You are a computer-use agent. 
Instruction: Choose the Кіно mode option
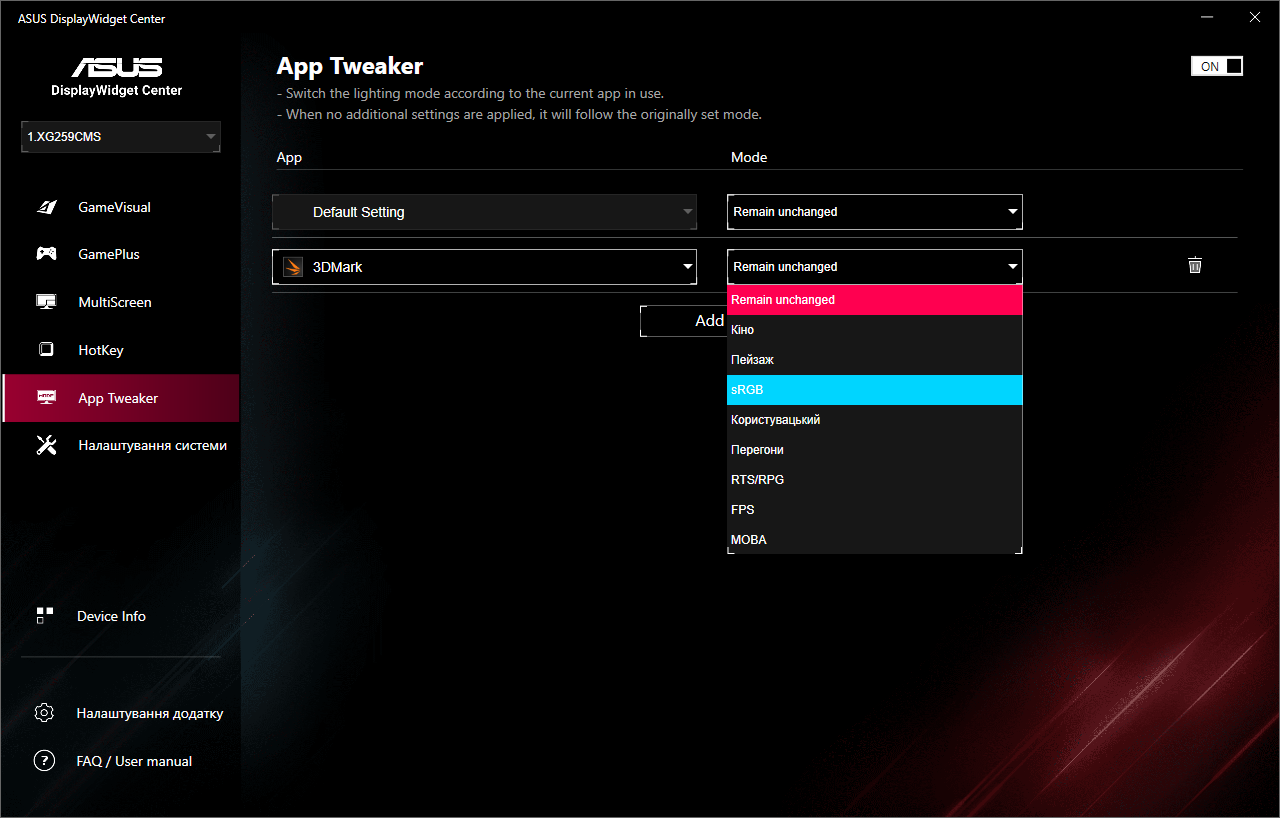(875, 330)
